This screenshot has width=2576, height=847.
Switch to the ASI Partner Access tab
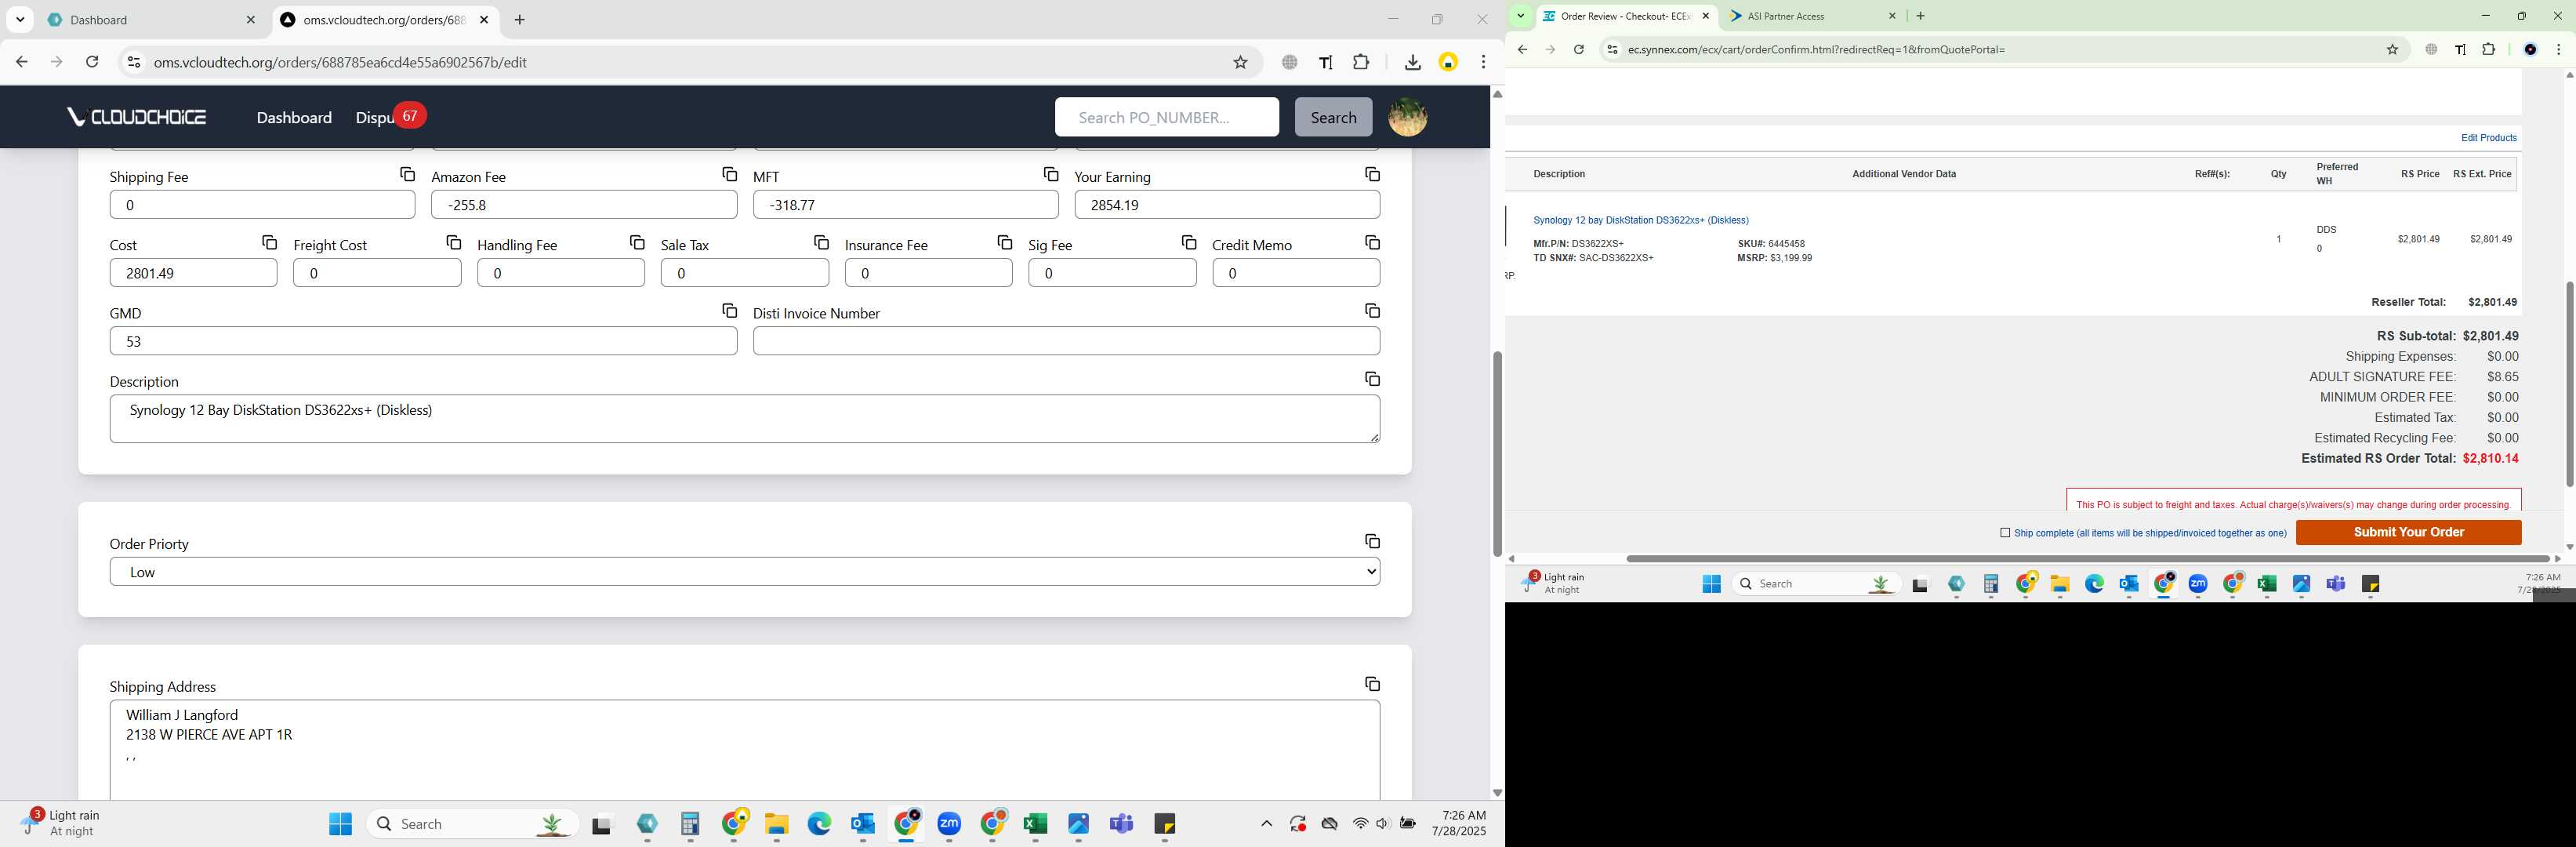tap(1812, 16)
